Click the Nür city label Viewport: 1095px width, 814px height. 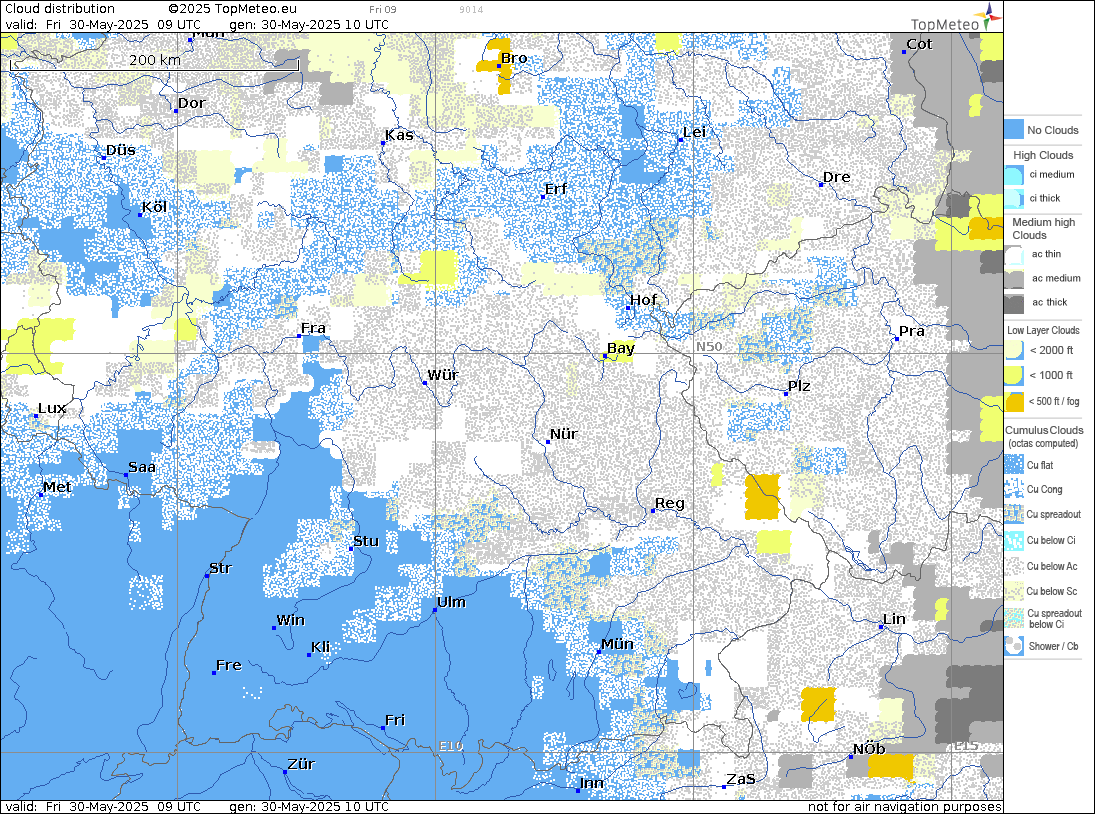564,434
